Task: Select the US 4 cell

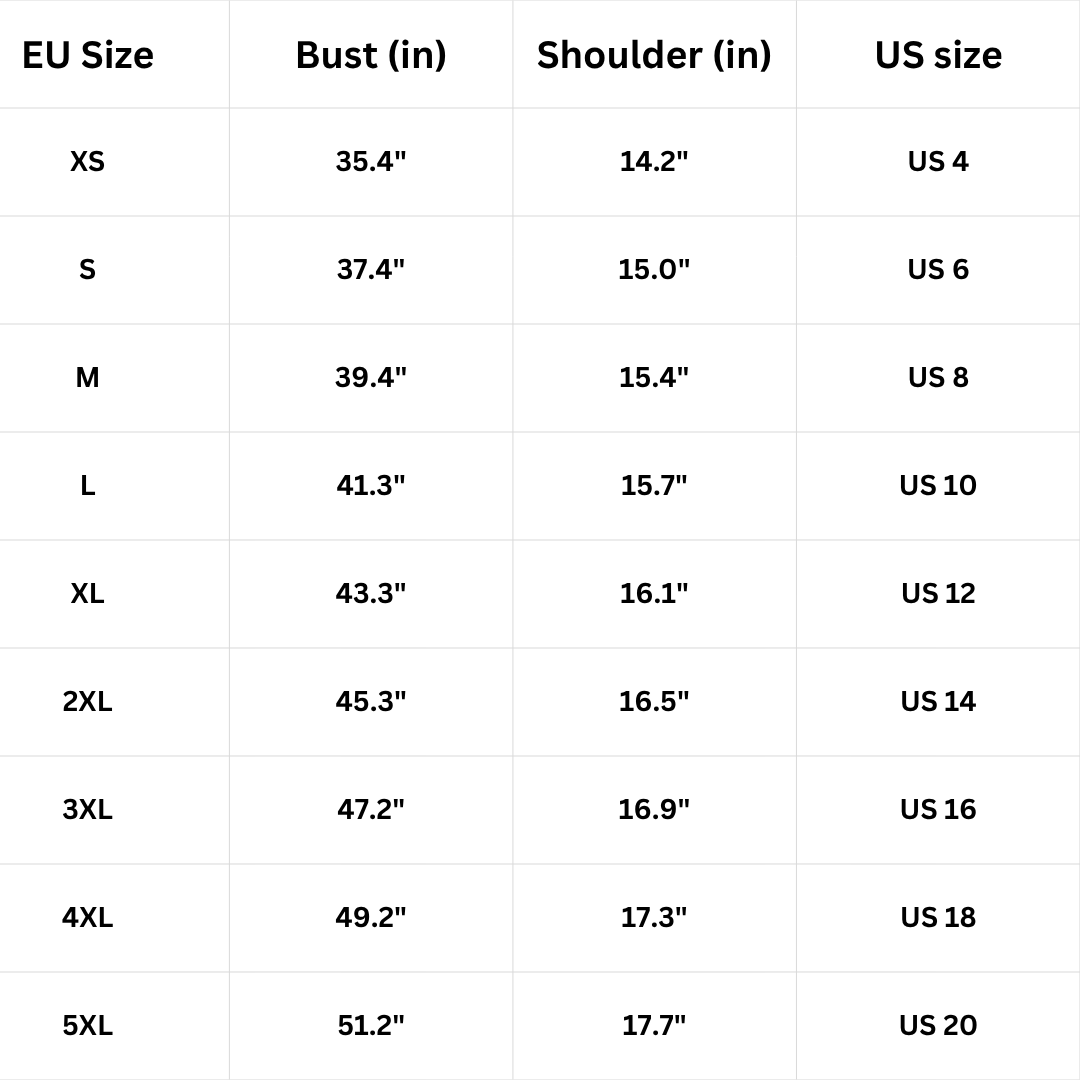Action: point(938,161)
